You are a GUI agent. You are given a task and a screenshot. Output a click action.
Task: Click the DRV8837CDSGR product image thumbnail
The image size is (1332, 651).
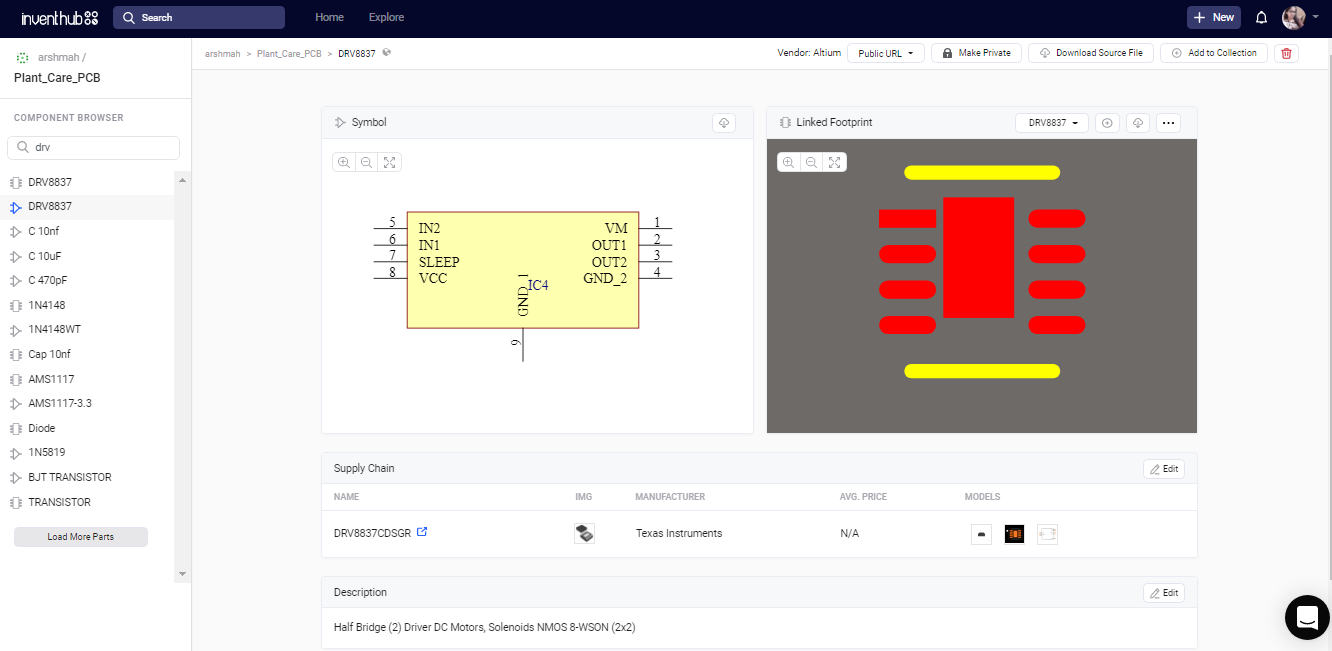click(585, 534)
